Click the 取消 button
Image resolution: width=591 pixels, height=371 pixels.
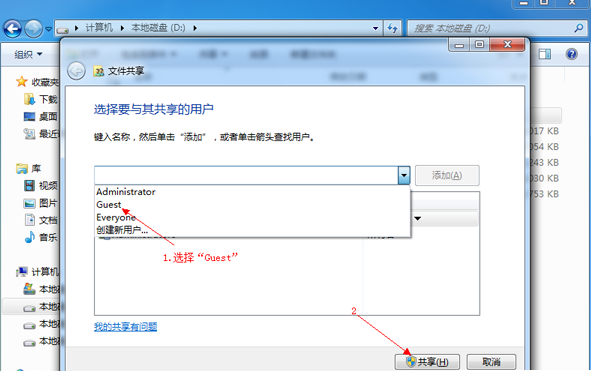click(x=491, y=362)
